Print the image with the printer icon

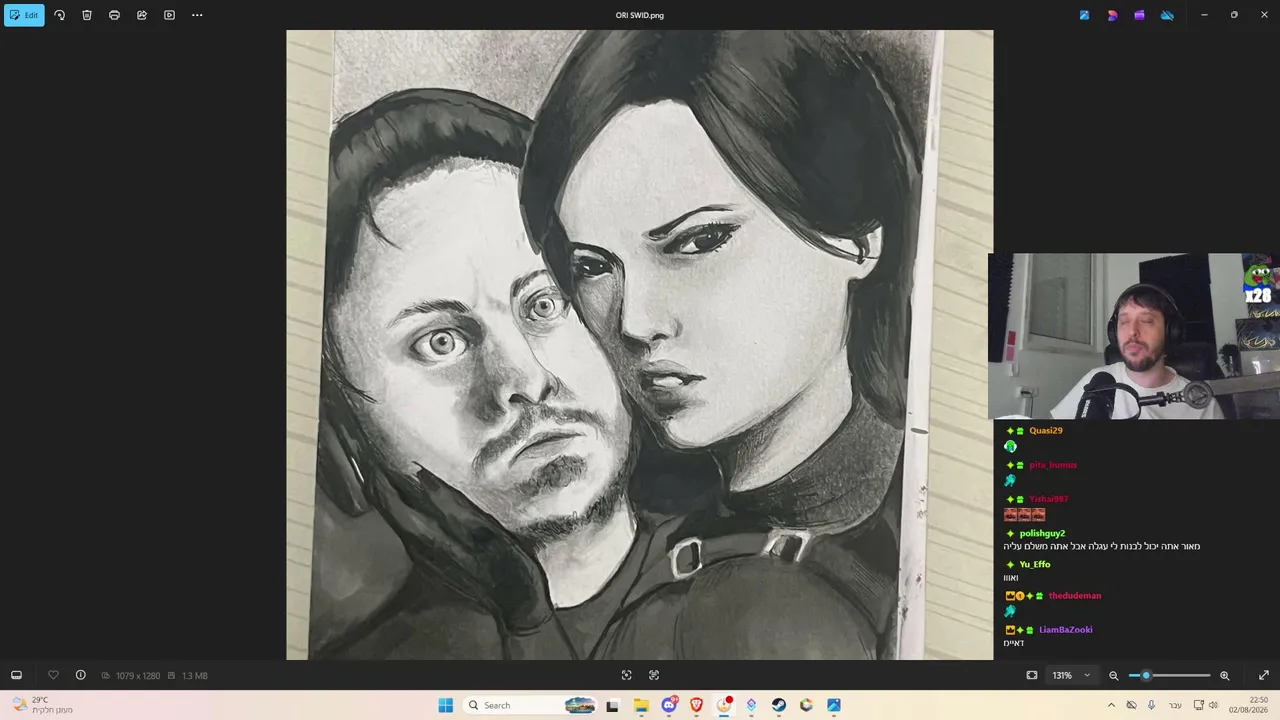pos(114,15)
